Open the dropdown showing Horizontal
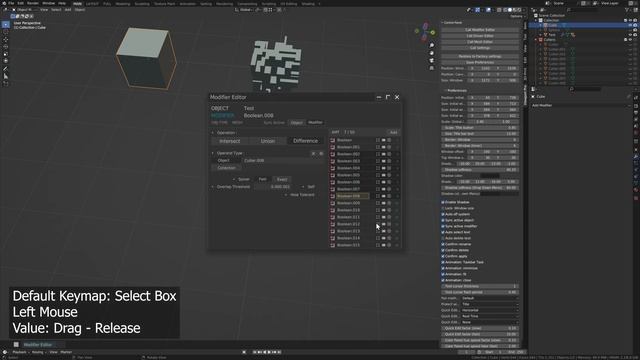Viewport: 640px width, 360px height. tap(490, 310)
